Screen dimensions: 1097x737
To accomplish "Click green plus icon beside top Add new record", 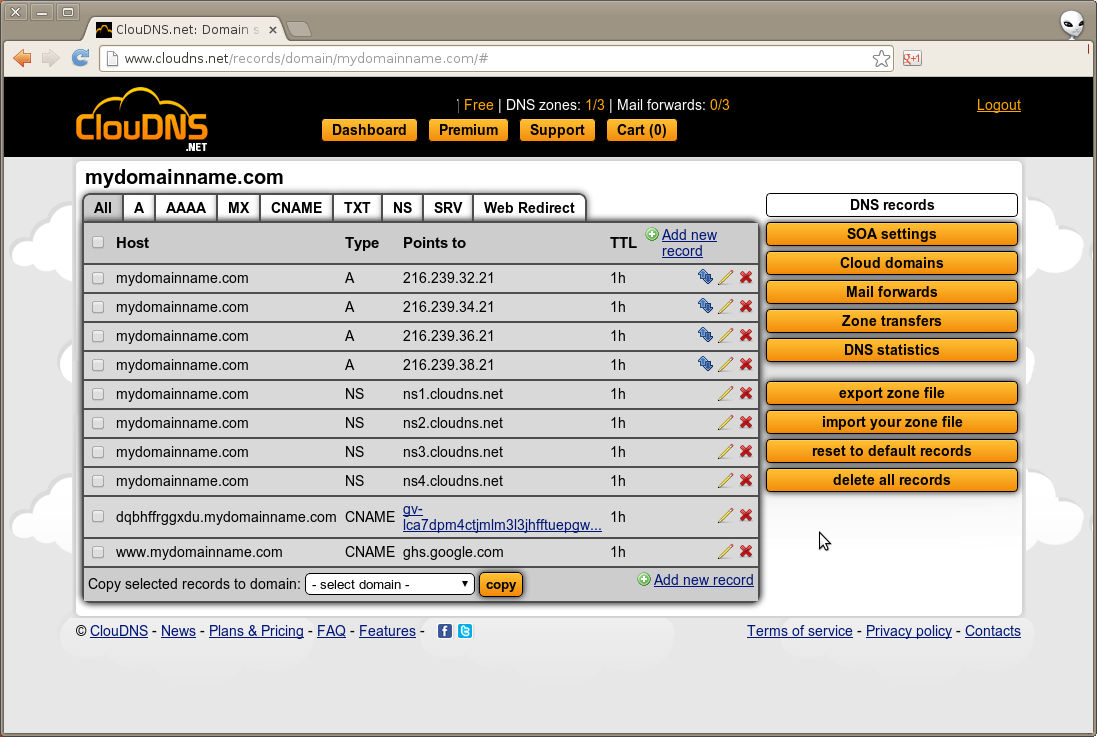I will (652, 234).
